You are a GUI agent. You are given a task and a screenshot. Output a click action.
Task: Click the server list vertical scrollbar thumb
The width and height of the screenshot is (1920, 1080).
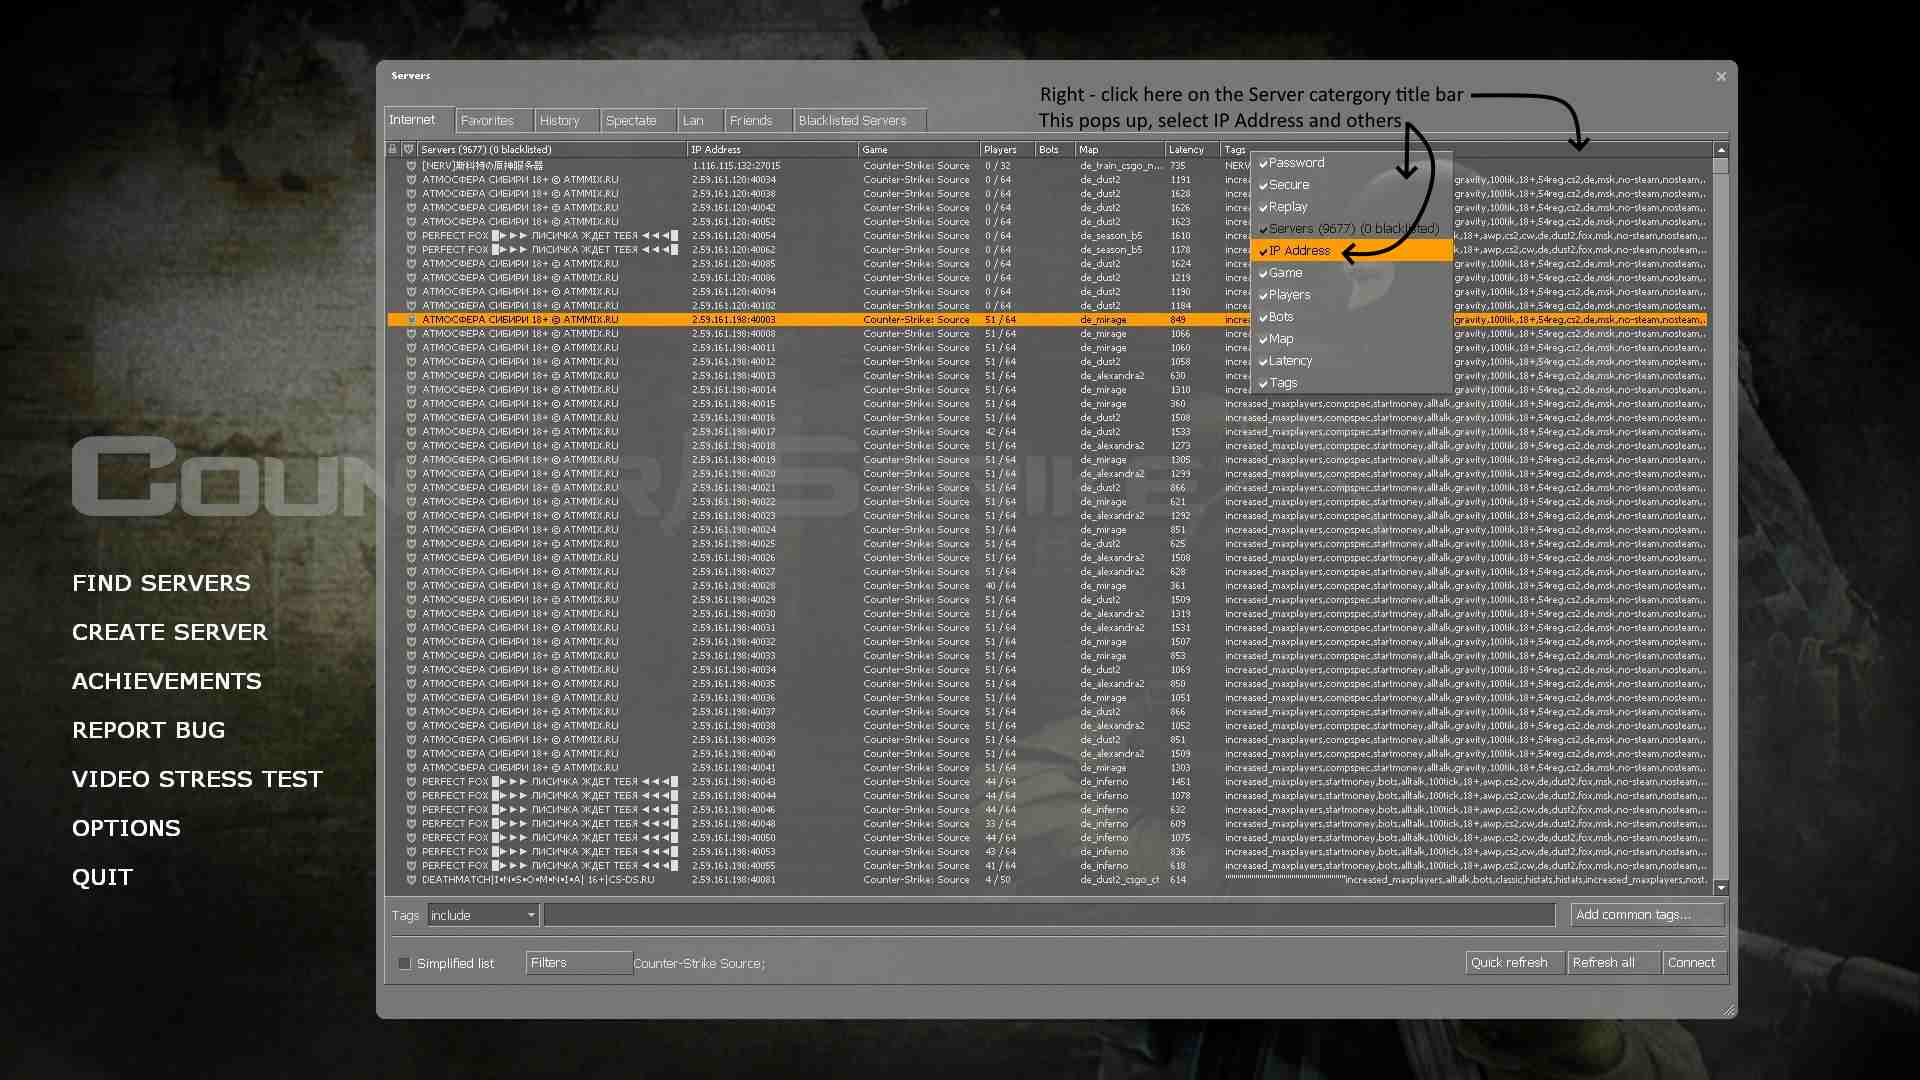(1721, 166)
